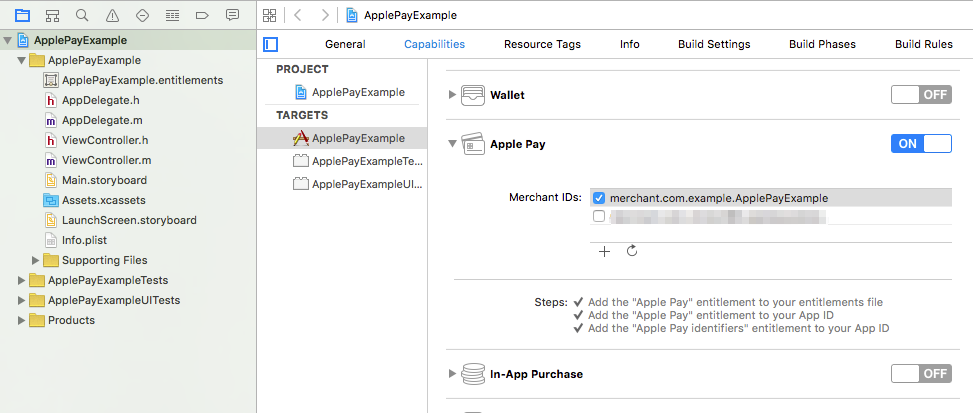Go forward with the right chevron
This screenshot has width=973, height=413.
point(325,15)
